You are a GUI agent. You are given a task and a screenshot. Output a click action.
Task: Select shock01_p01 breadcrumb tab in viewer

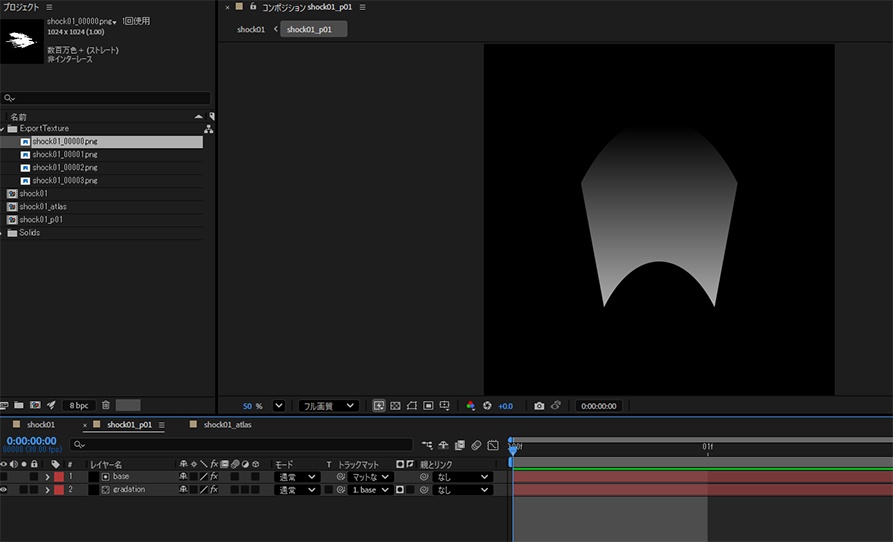(x=313, y=29)
